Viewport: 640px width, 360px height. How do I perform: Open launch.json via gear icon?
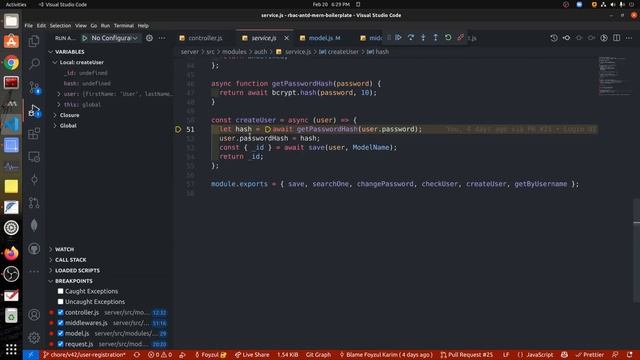(x=149, y=38)
